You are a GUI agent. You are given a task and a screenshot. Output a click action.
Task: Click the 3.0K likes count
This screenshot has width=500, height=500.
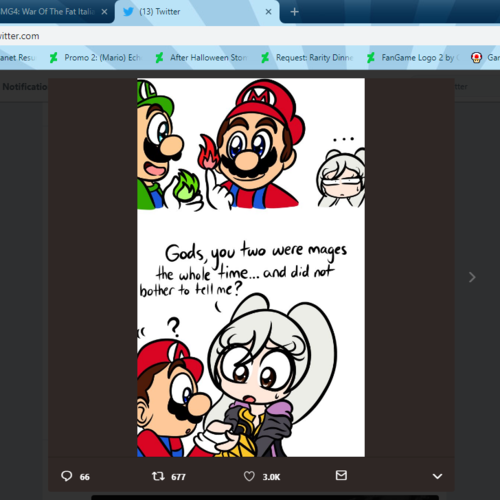[271, 477]
